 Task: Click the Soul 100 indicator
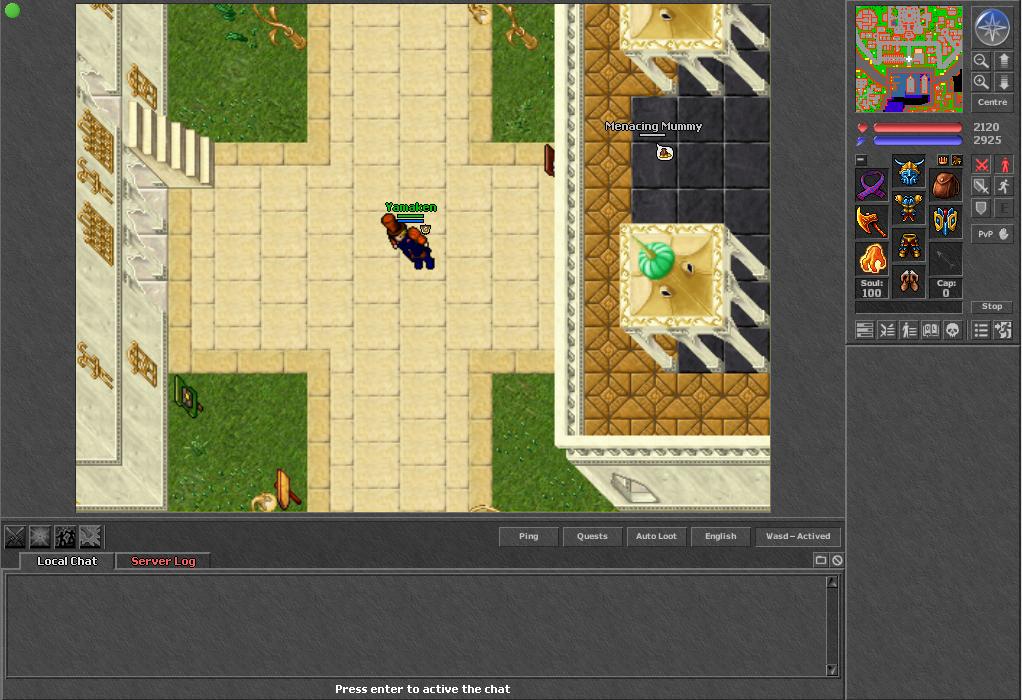[x=871, y=288]
